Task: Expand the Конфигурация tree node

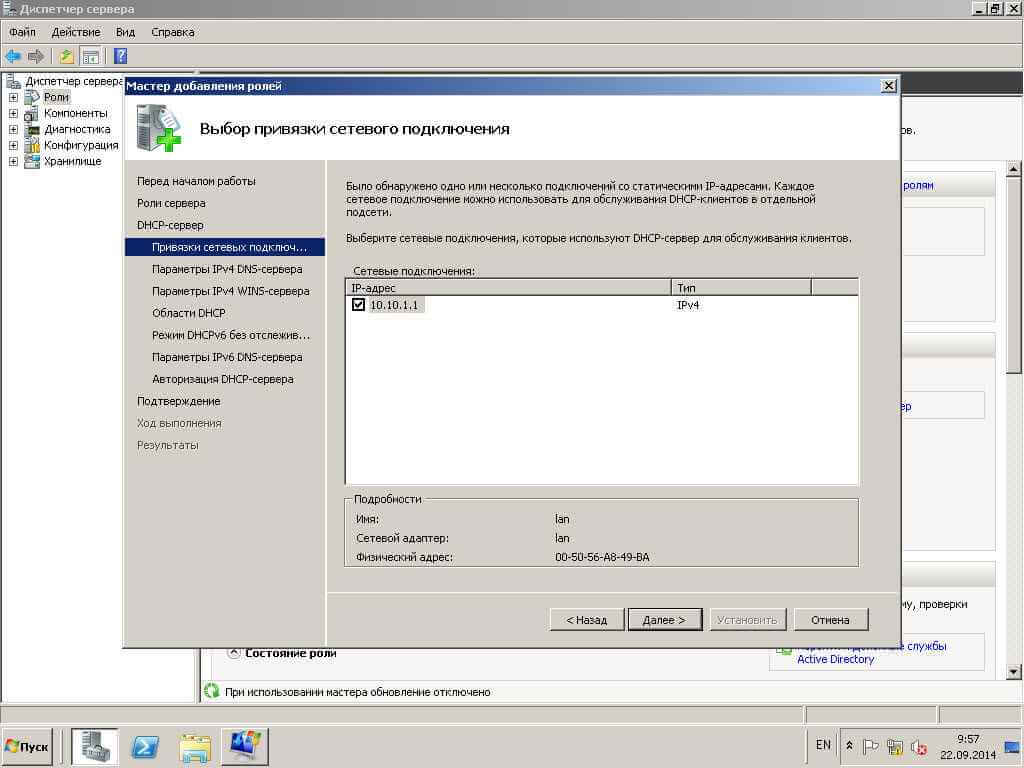Action: 13,146
